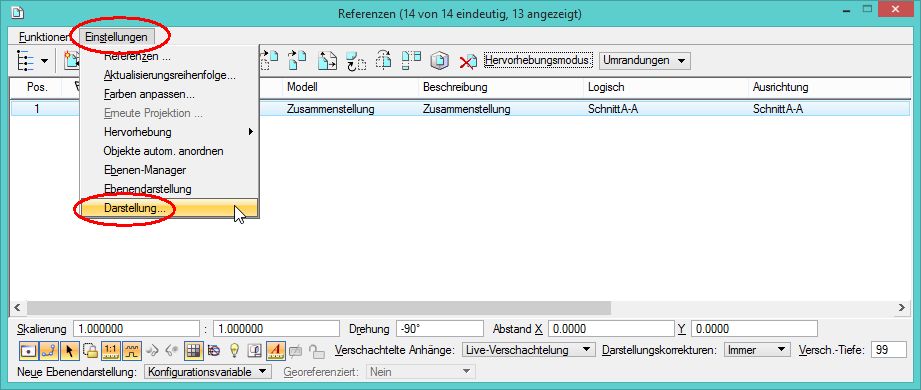Open Ebenen-Manager from the menu
This screenshot has height=390, width=921.
point(169,170)
